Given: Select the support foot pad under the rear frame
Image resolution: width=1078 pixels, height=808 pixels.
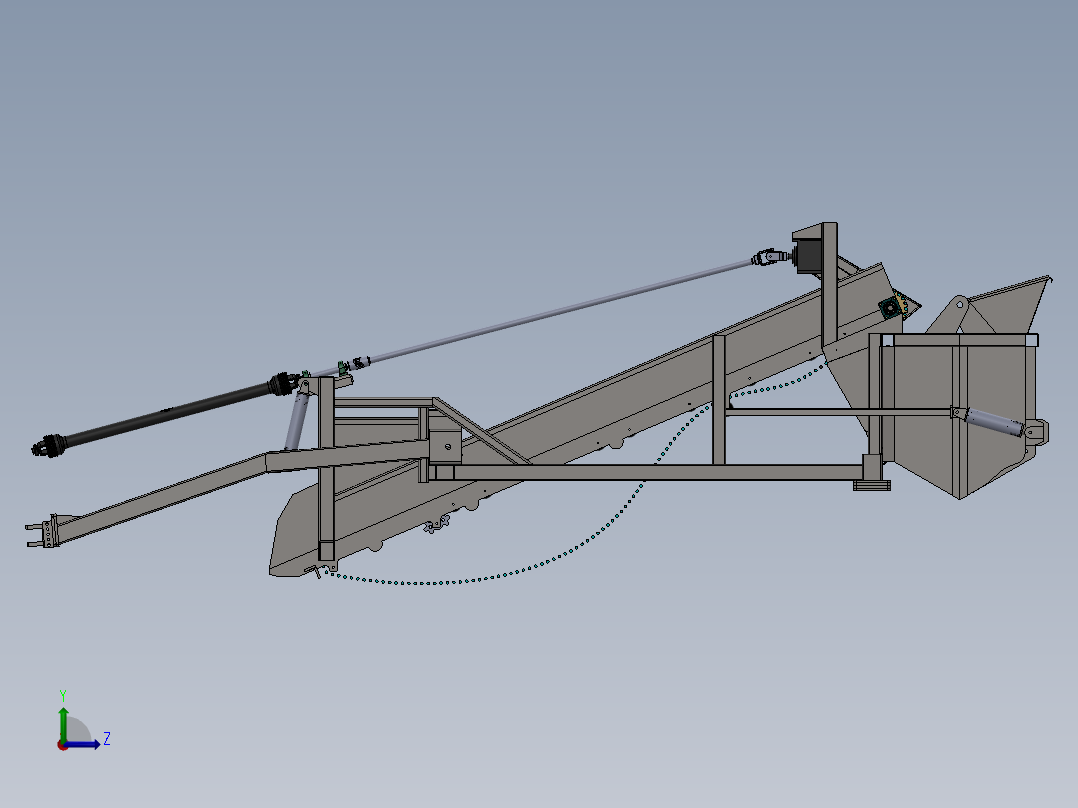Looking at the screenshot, I should 872,485.
